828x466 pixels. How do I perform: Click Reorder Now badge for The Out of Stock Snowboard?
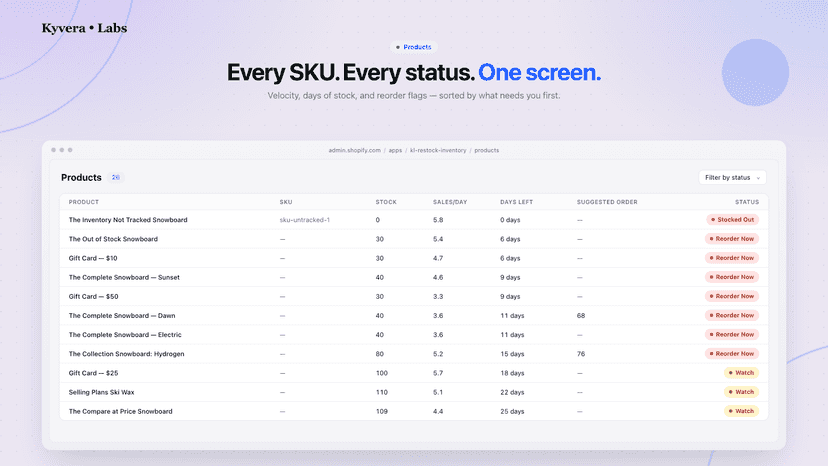tap(732, 239)
